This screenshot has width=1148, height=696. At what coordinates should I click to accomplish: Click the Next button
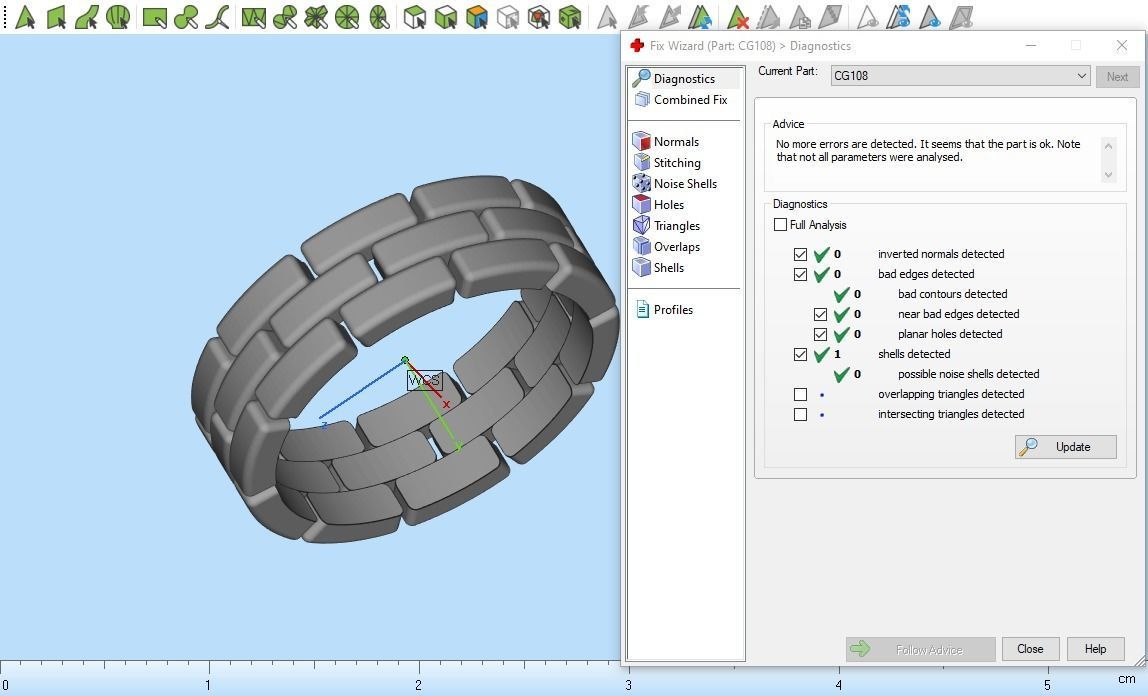click(x=1117, y=76)
